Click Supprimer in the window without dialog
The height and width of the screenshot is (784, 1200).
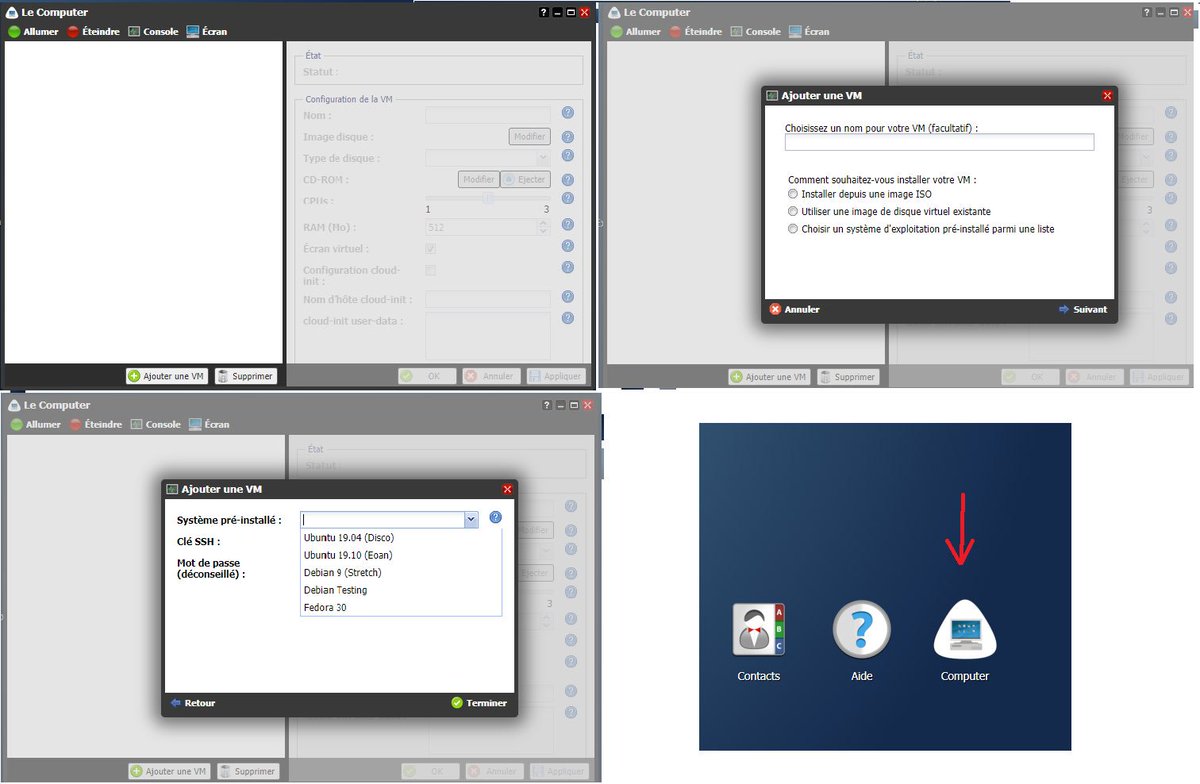(x=246, y=376)
